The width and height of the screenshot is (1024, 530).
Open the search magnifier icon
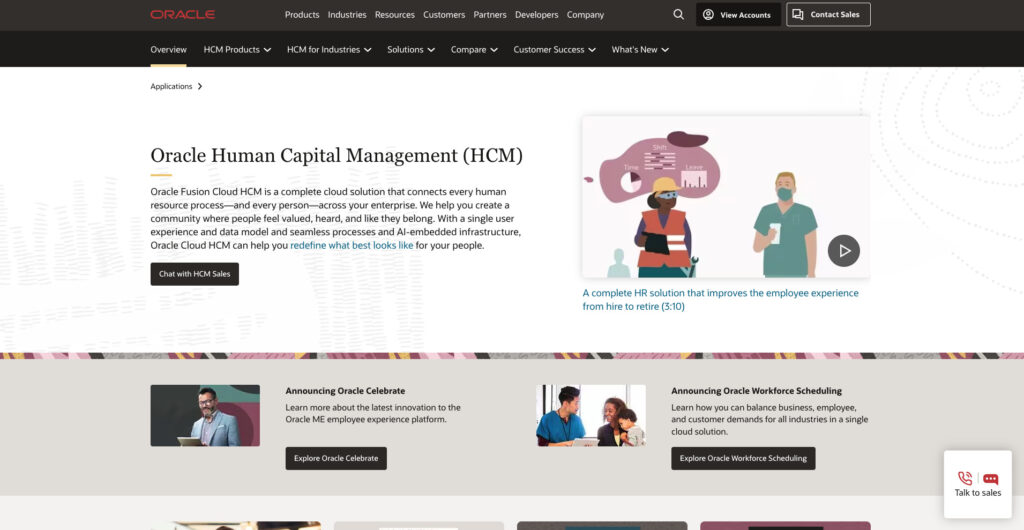tap(679, 15)
